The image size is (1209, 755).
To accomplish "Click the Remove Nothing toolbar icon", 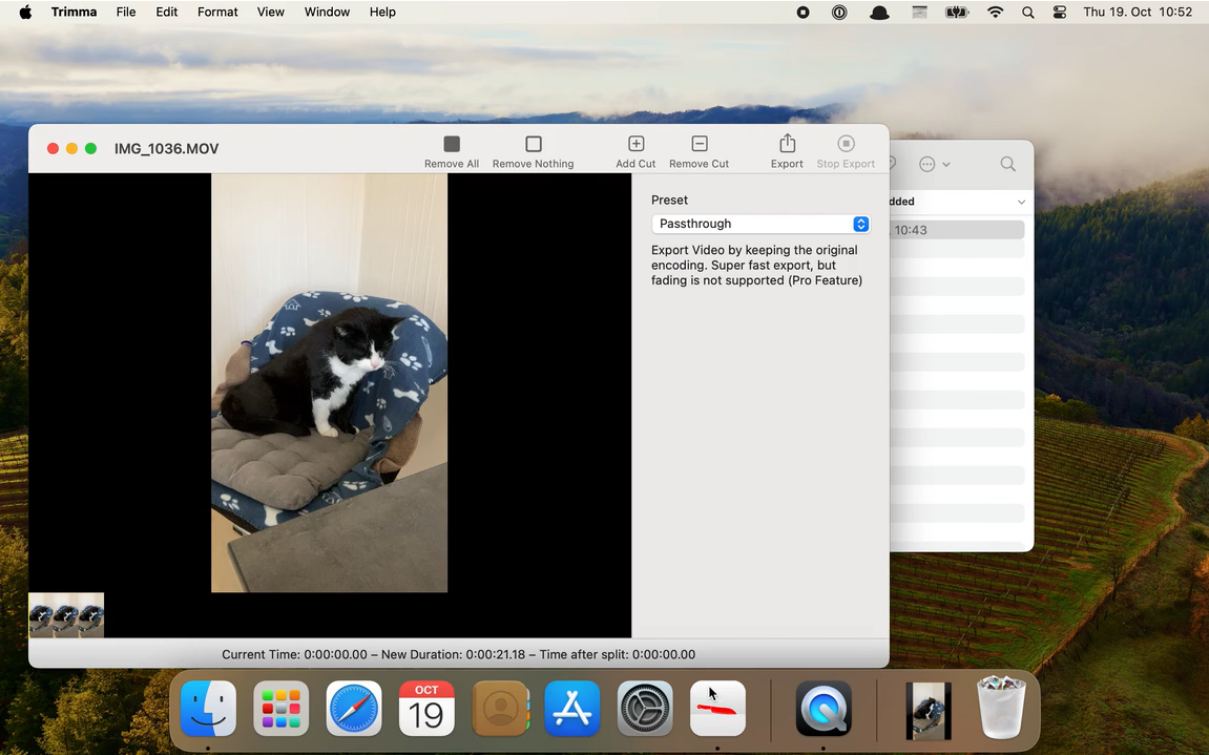I will (x=533, y=144).
